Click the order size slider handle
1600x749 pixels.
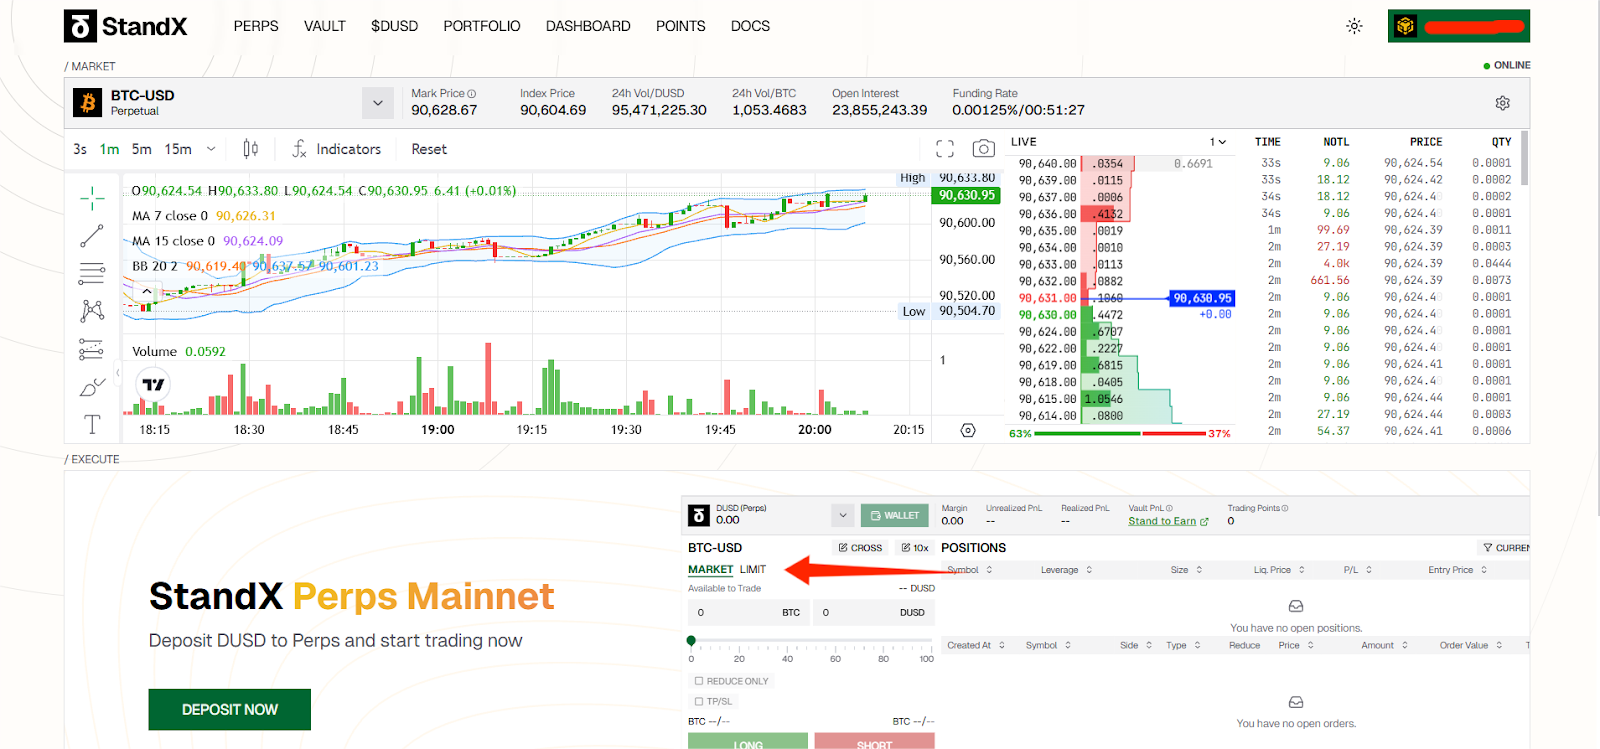click(x=691, y=640)
